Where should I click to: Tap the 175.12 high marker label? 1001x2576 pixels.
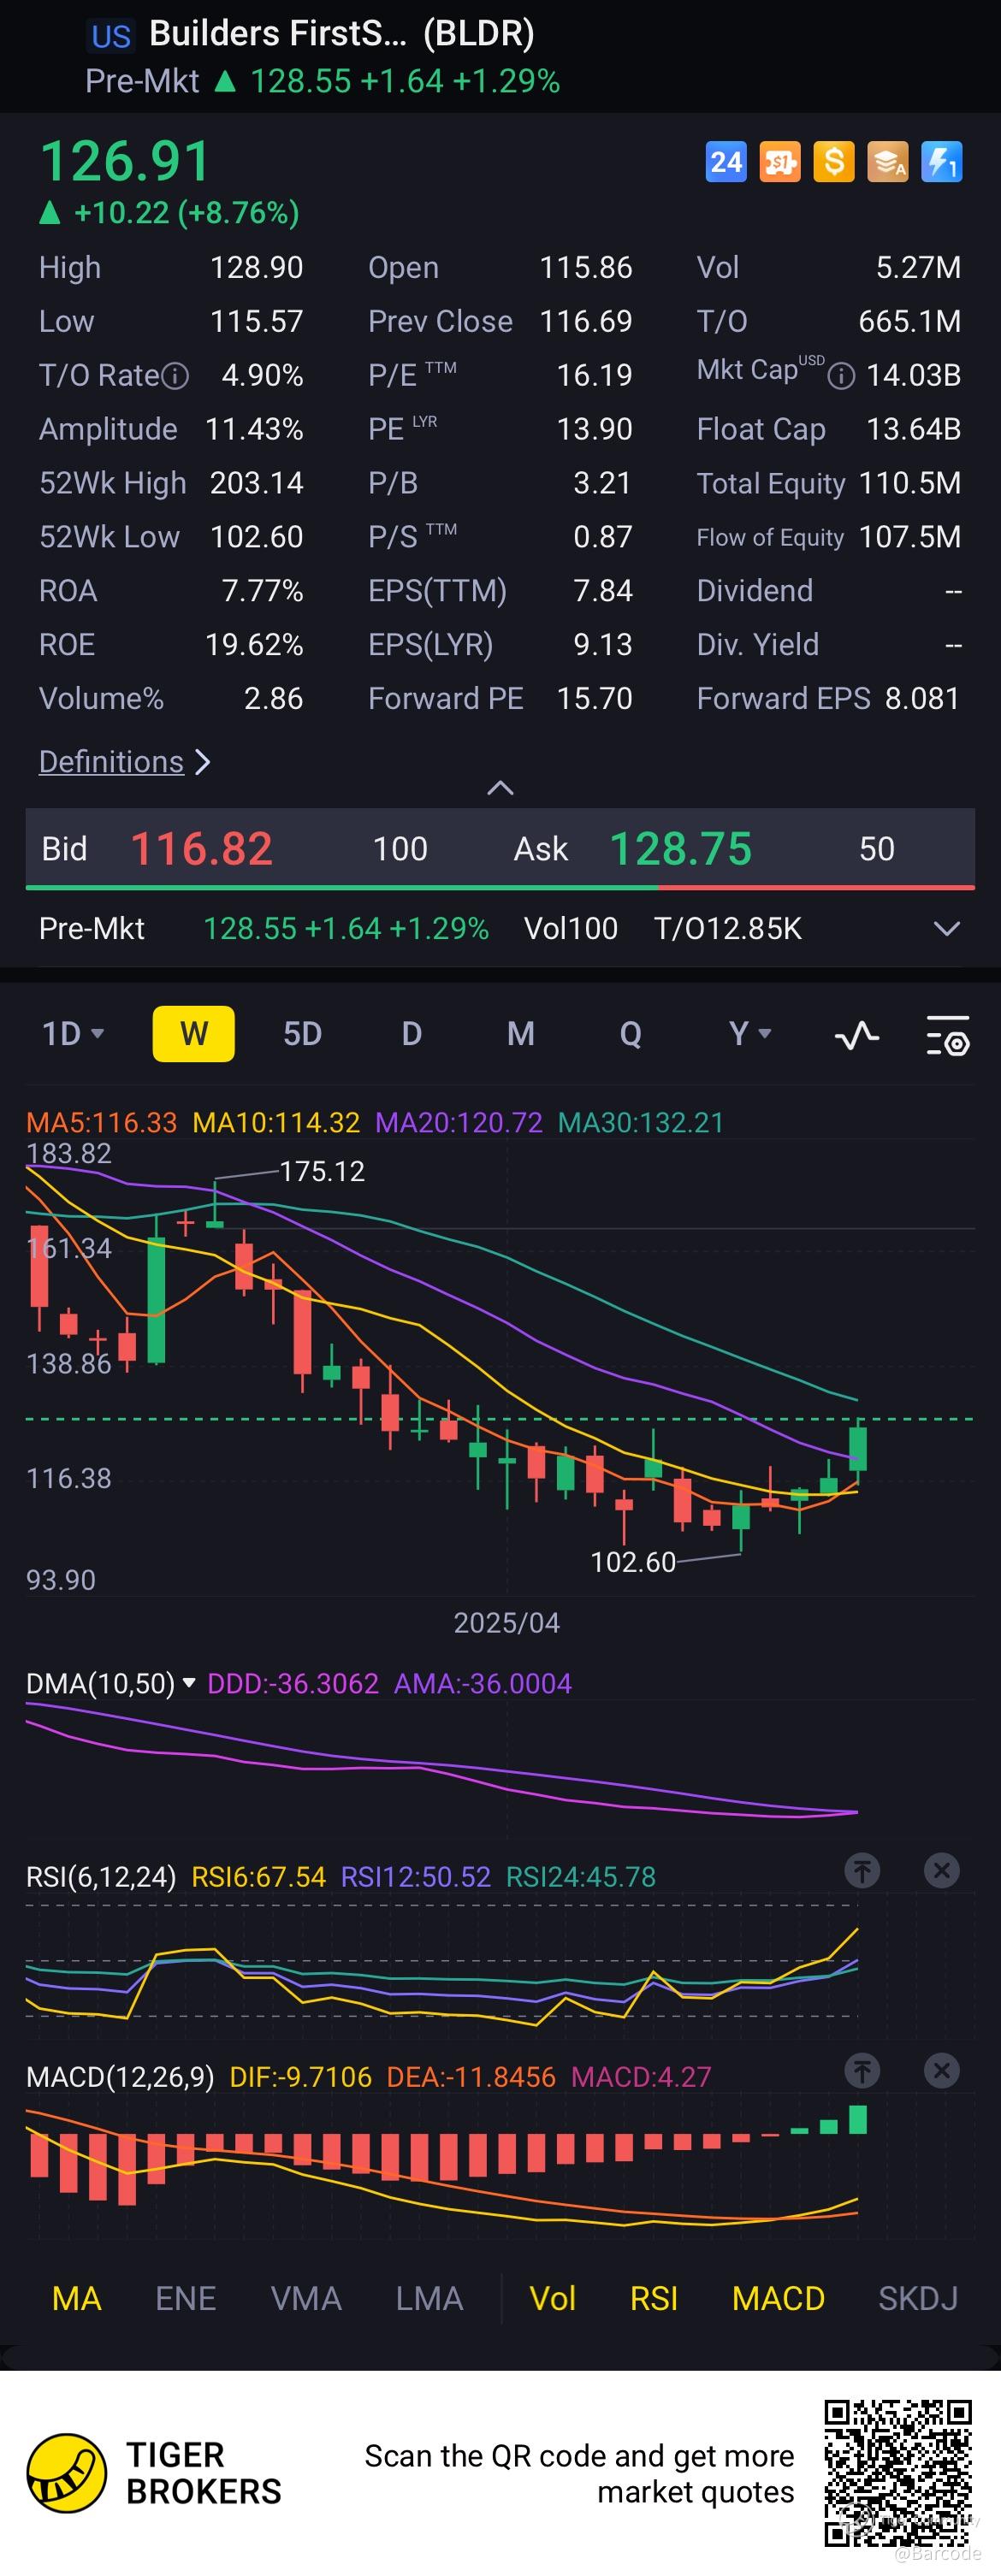click(322, 1171)
